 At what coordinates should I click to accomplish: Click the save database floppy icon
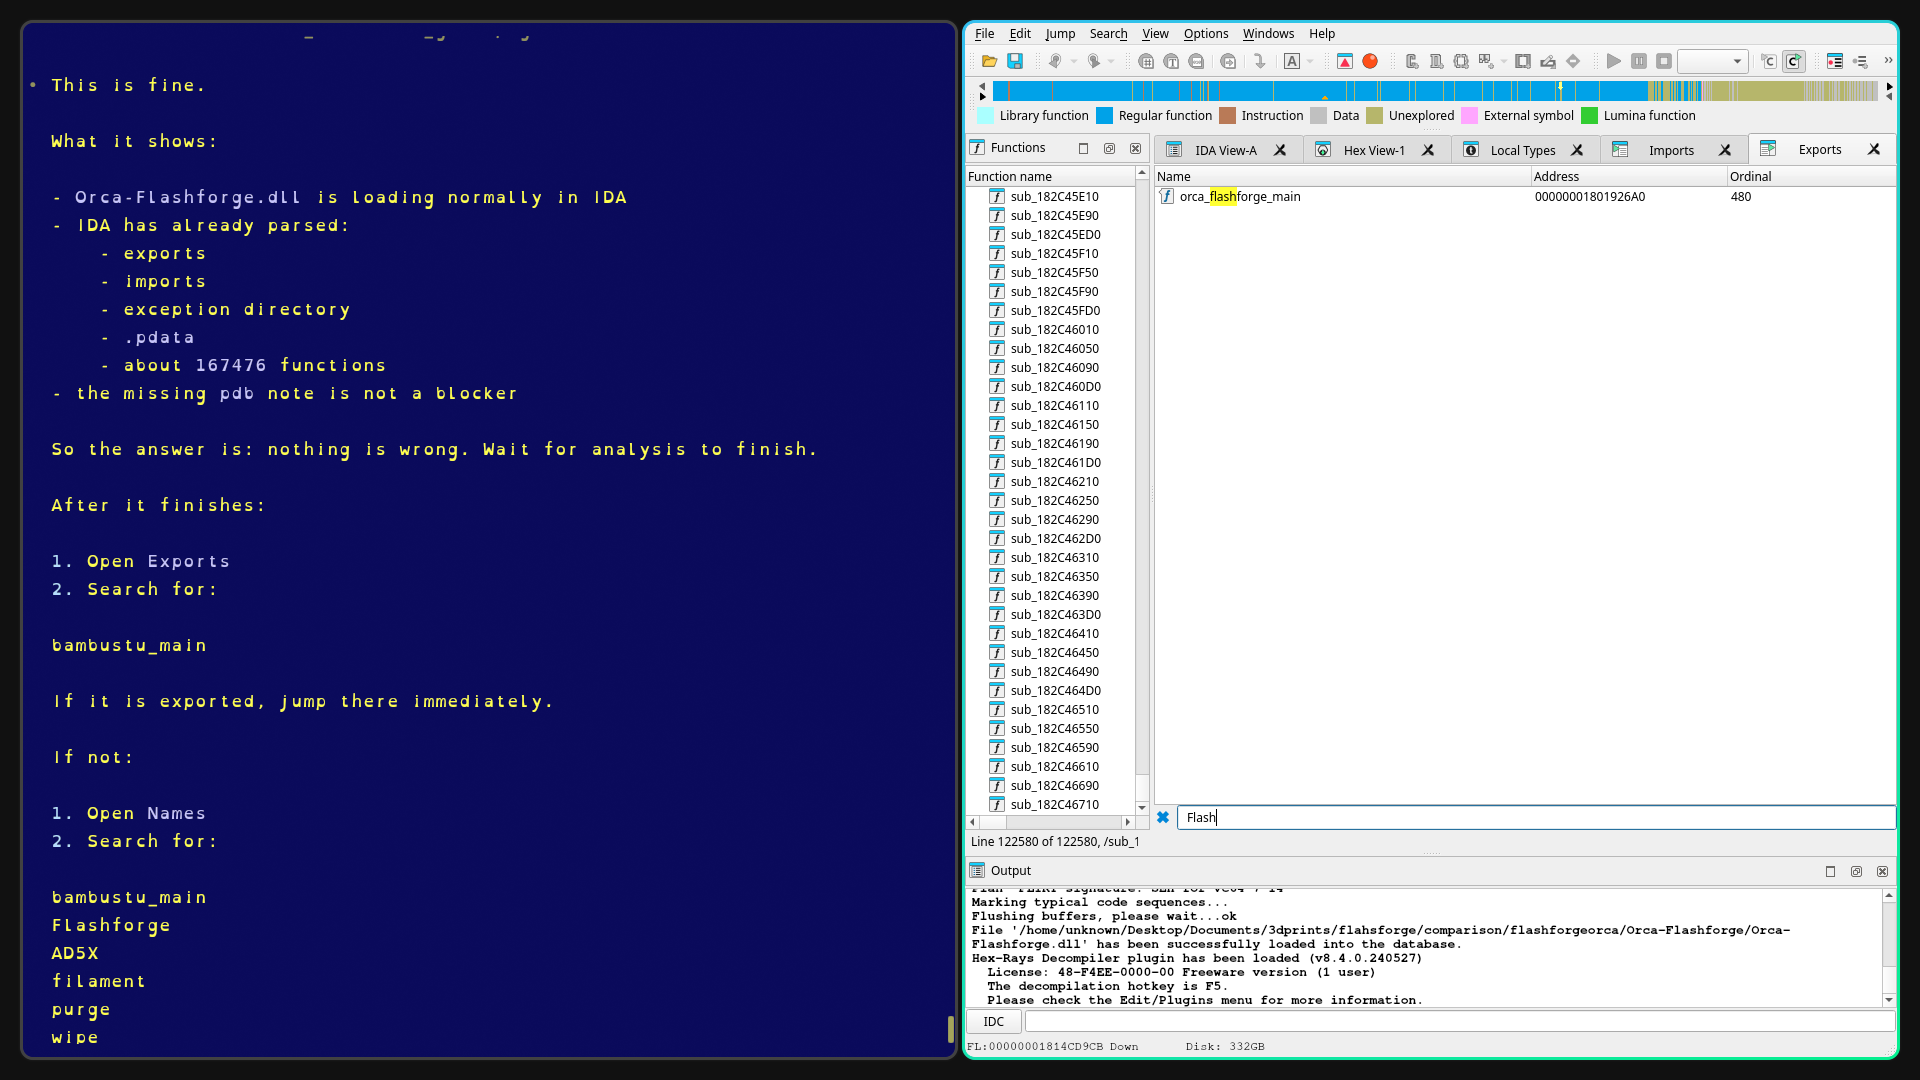click(1015, 61)
